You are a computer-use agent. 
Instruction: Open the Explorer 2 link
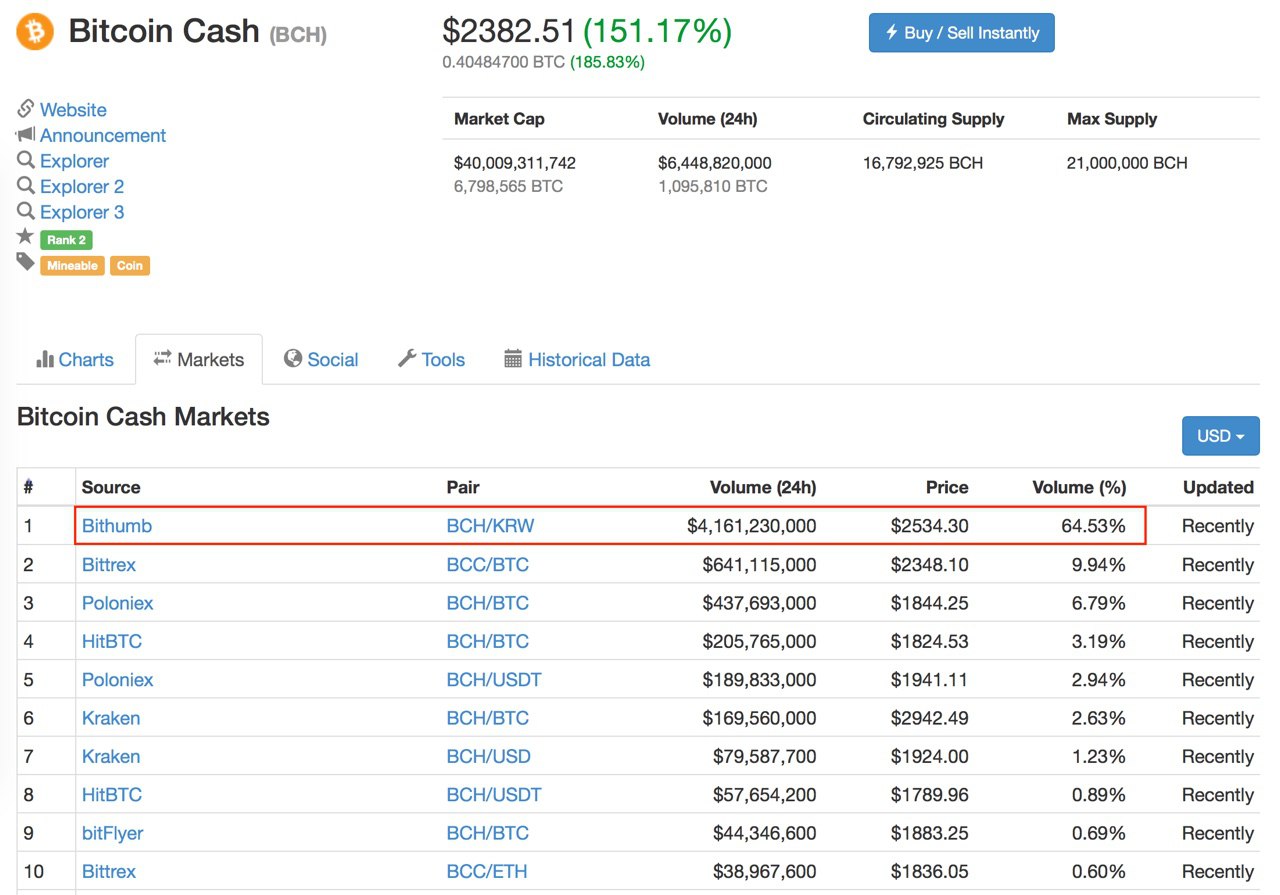tap(82, 187)
